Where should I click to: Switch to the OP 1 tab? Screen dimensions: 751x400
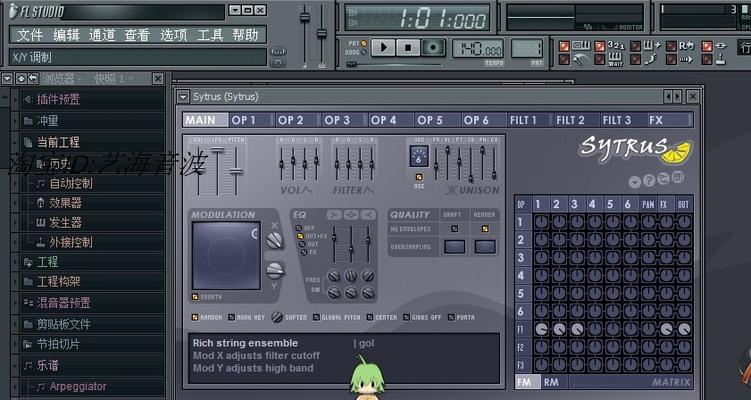click(x=251, y=120)
